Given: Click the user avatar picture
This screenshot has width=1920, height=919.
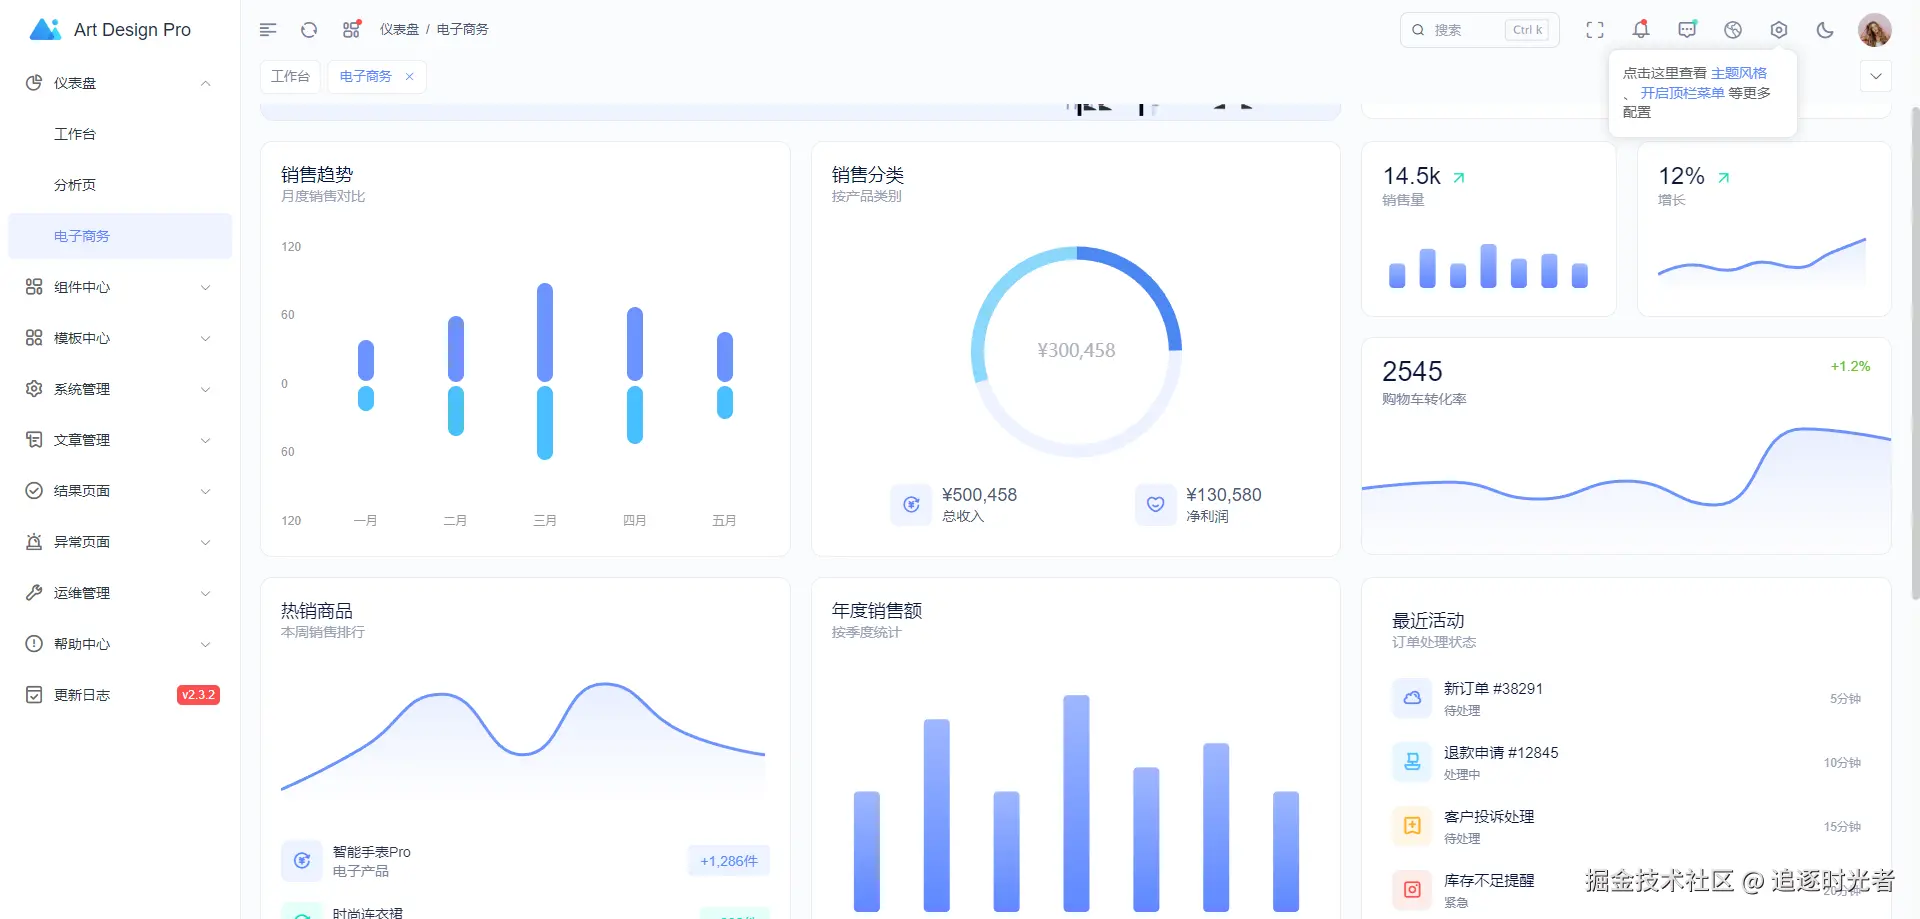Looking at the screenshot, I should point(1875,30).
